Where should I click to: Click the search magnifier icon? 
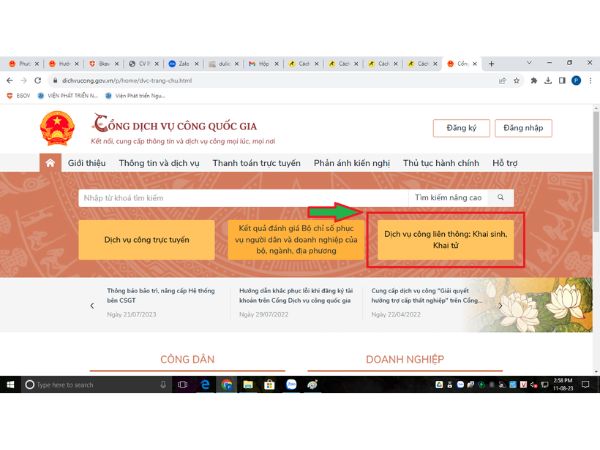coord(501,197)
